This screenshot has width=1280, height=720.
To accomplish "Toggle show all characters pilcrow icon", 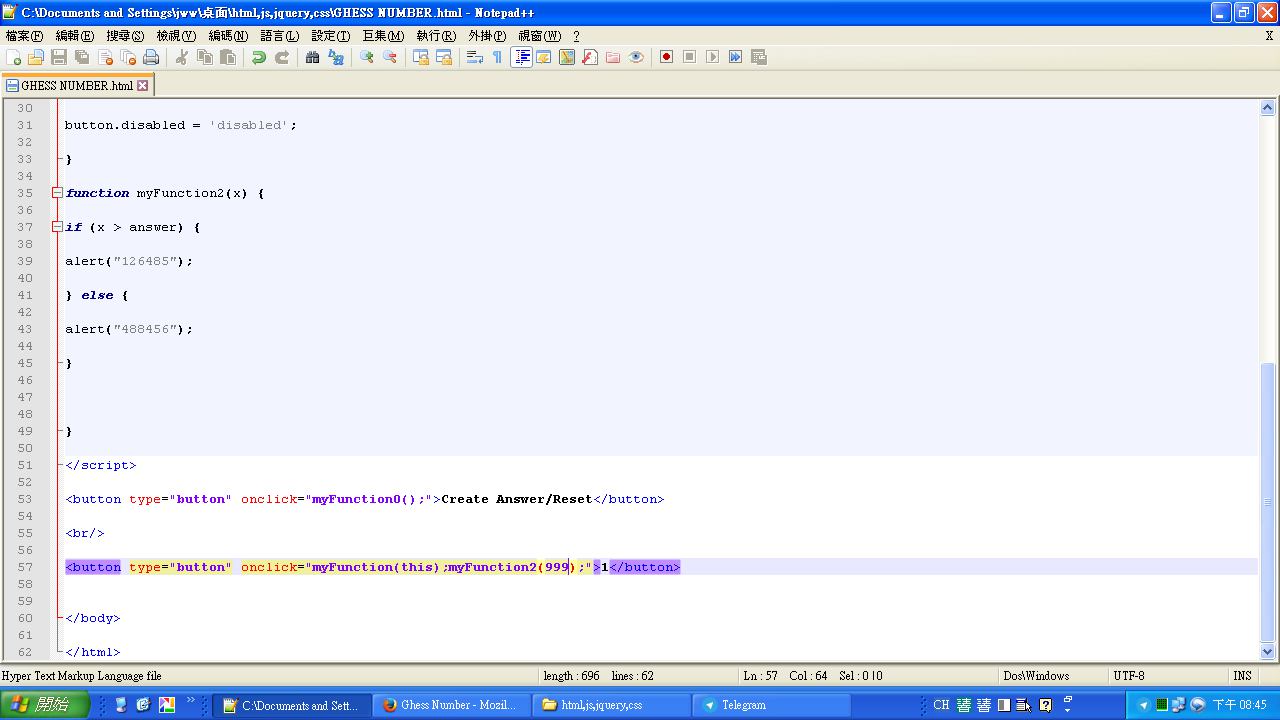I will (x=498, y=57).
